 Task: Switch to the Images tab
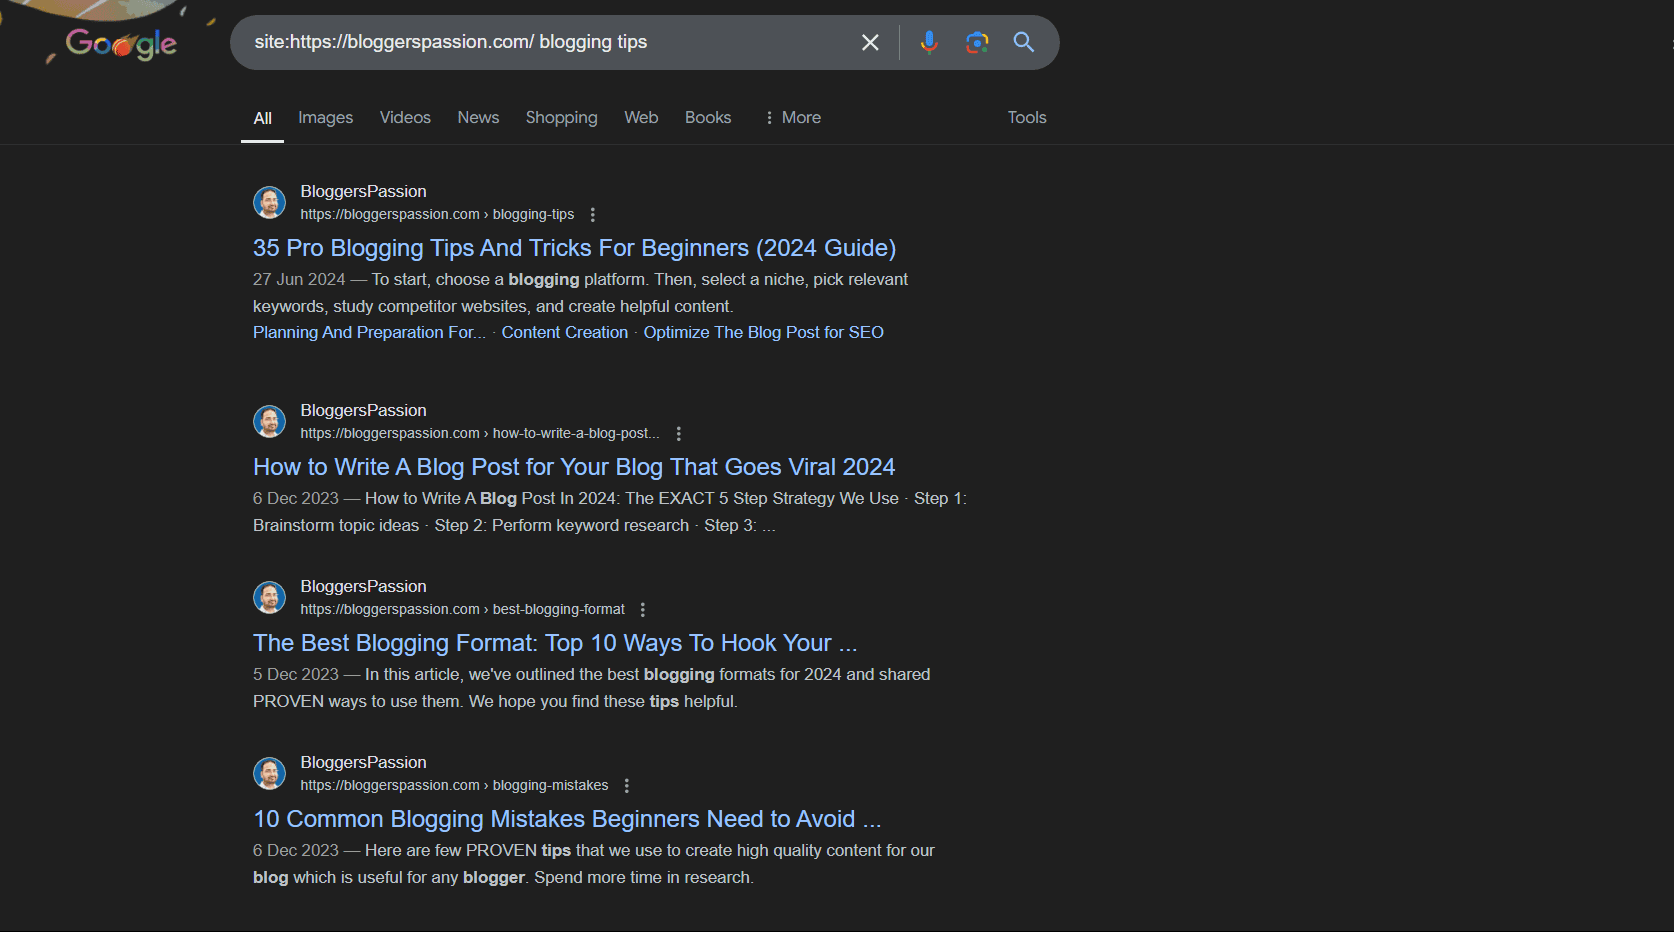pyautogui.click(x=325, y=117)
